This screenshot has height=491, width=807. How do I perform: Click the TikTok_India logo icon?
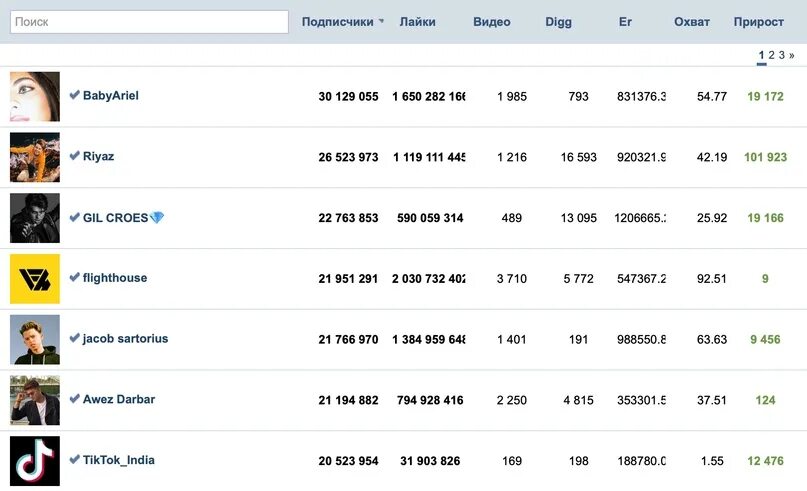click(x=35, y=461)
